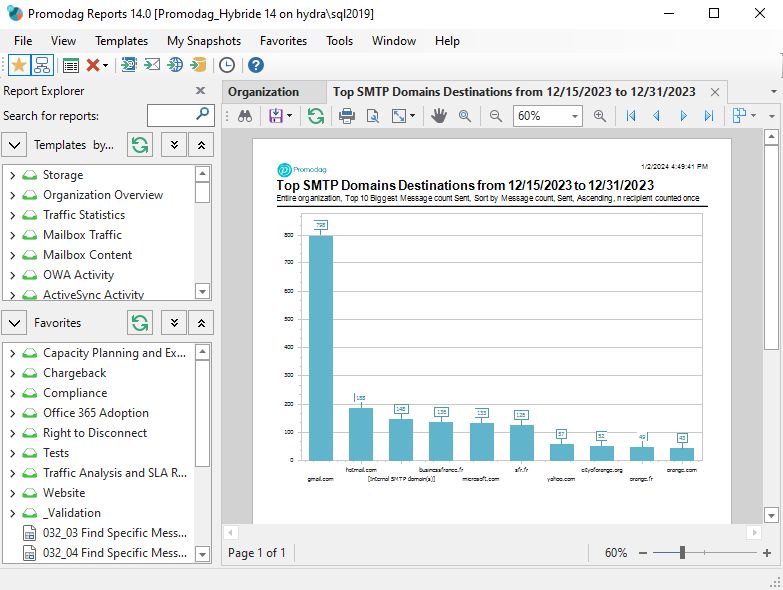Viewport: 783px width, 590px height.
Task: Expand all Favorites nodes
Action: click(174, 323)
